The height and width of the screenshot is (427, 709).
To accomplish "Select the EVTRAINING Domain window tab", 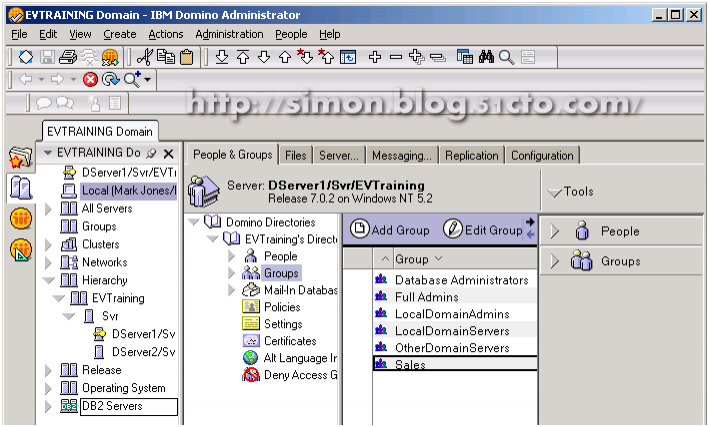I will [100, 131].
